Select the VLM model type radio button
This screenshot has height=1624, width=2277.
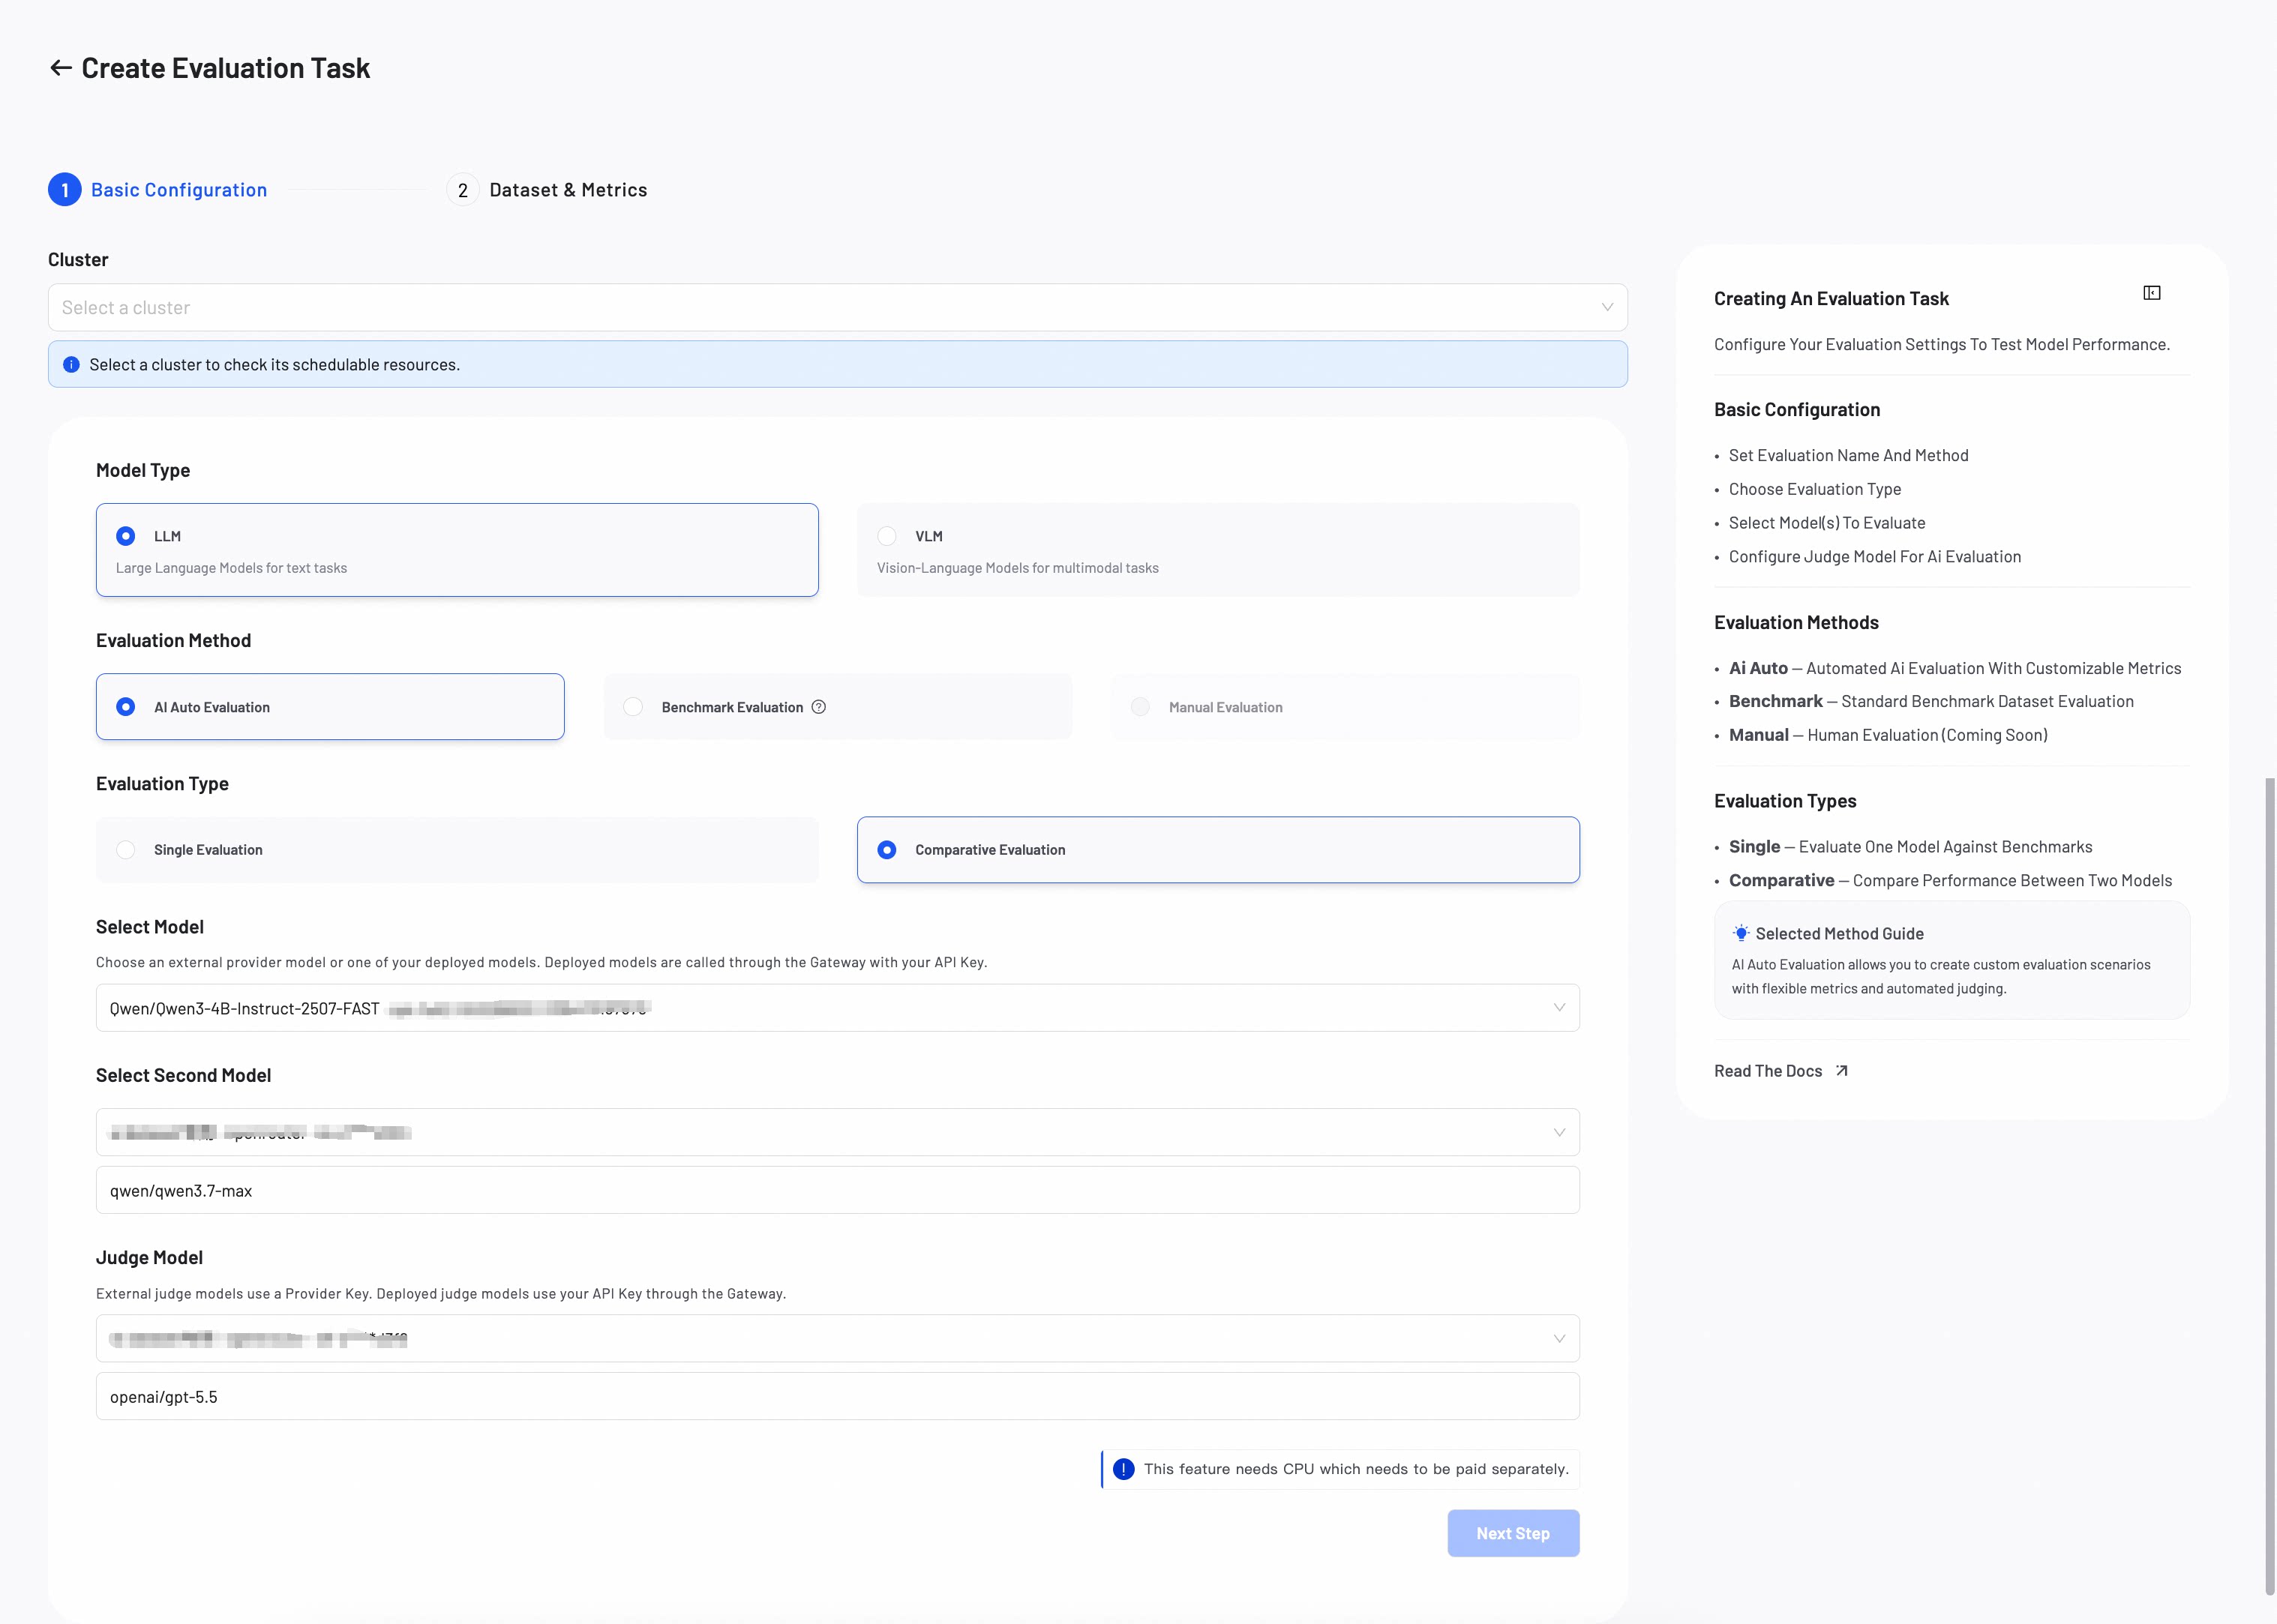[x=887, y=536]
